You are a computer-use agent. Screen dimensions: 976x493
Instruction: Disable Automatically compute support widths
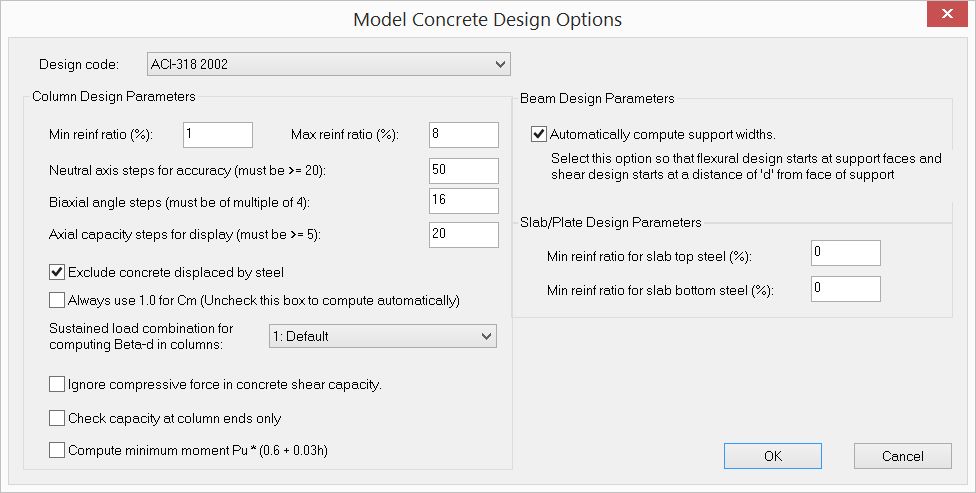(539, 133)
